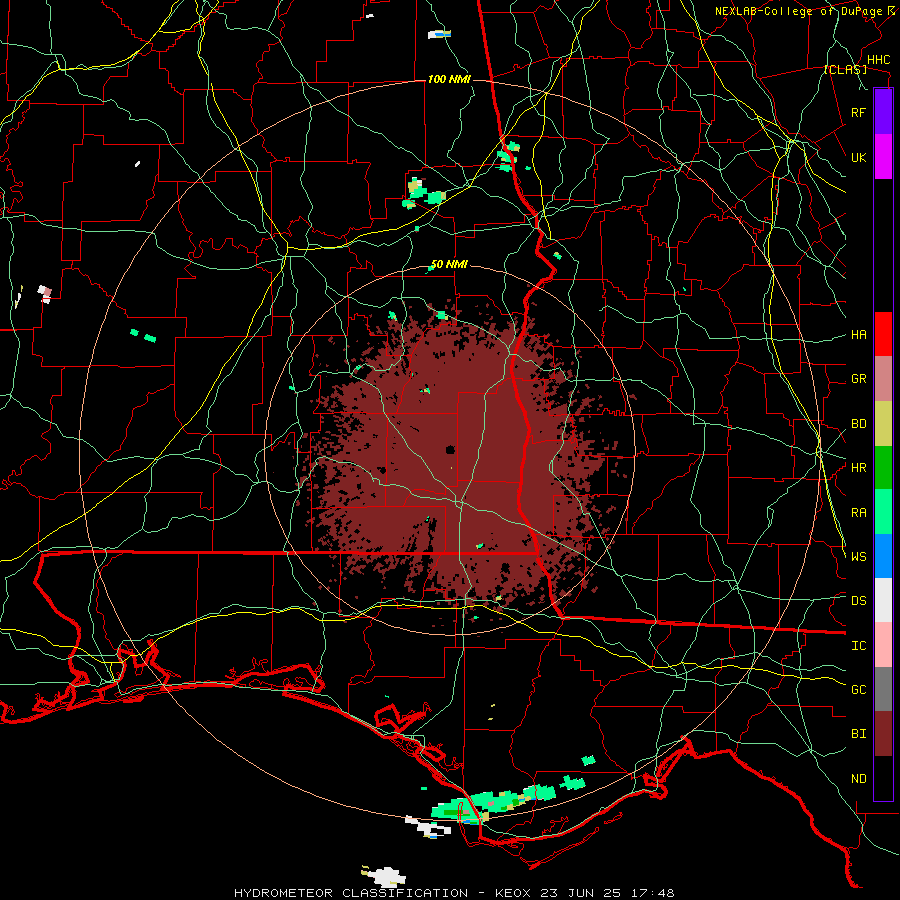Click the HA red legend swatch
The width and height of the screenshot is (900, 900).
[883, 334]
